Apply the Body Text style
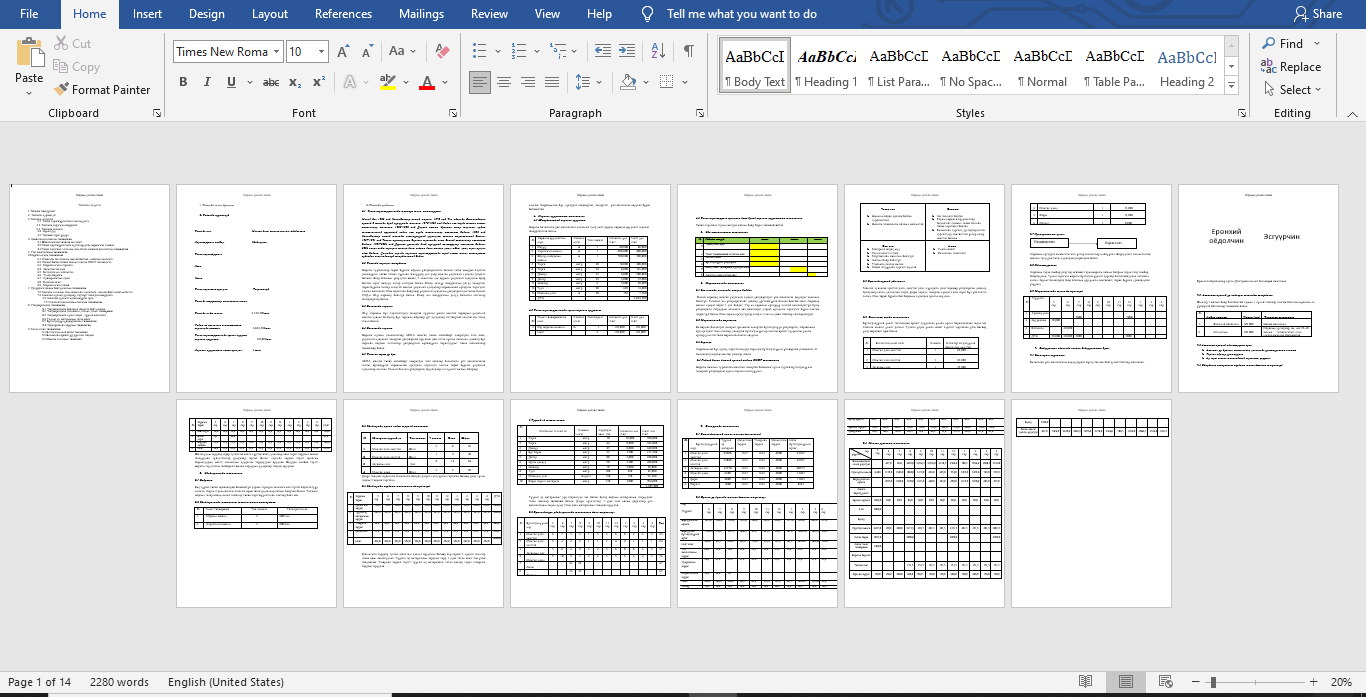 755,66
